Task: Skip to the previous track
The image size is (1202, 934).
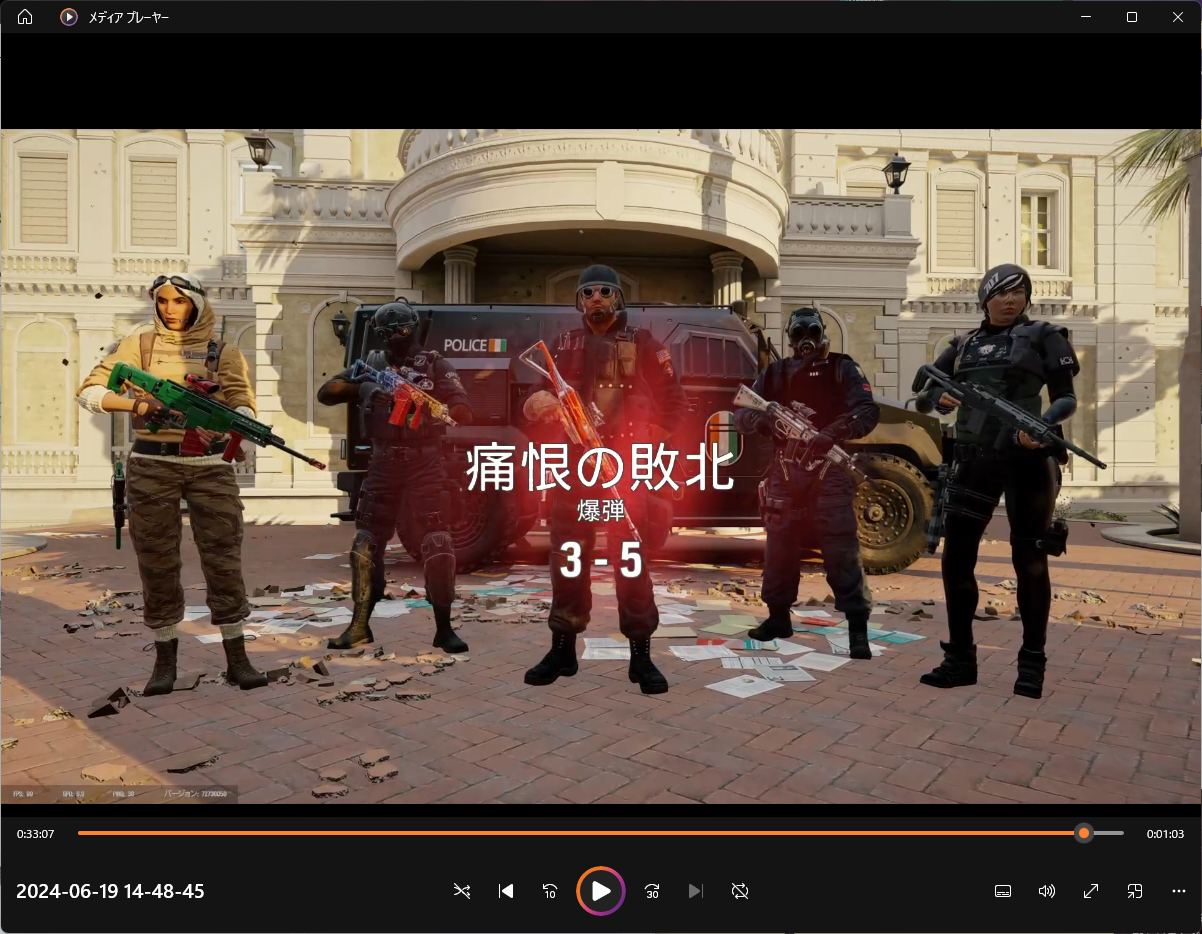Action: [506, 891]
